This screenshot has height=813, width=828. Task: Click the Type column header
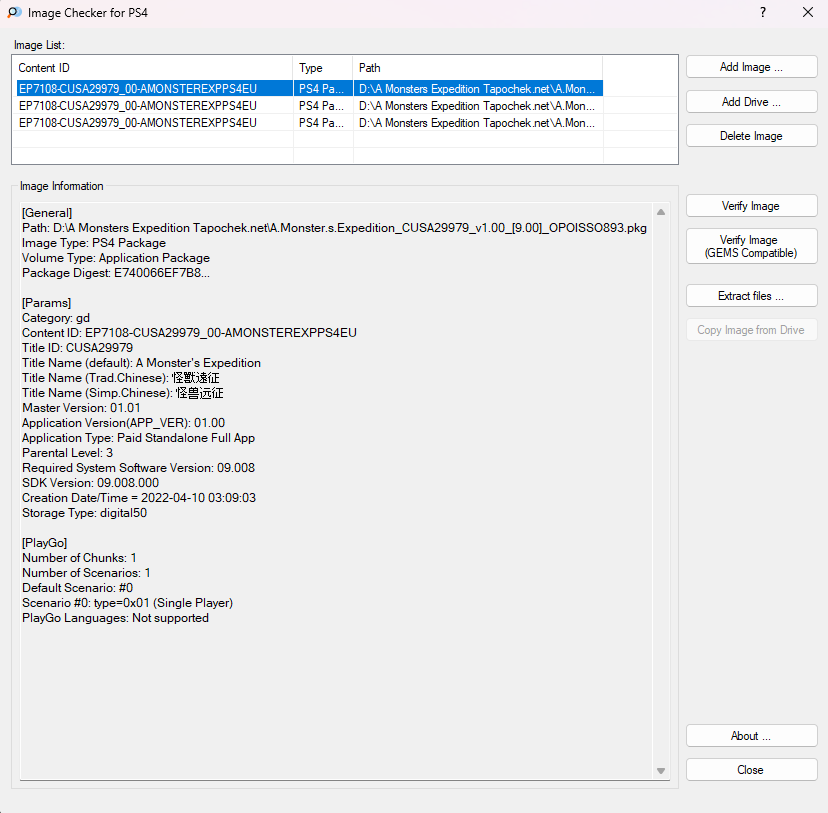coord(323,68)
